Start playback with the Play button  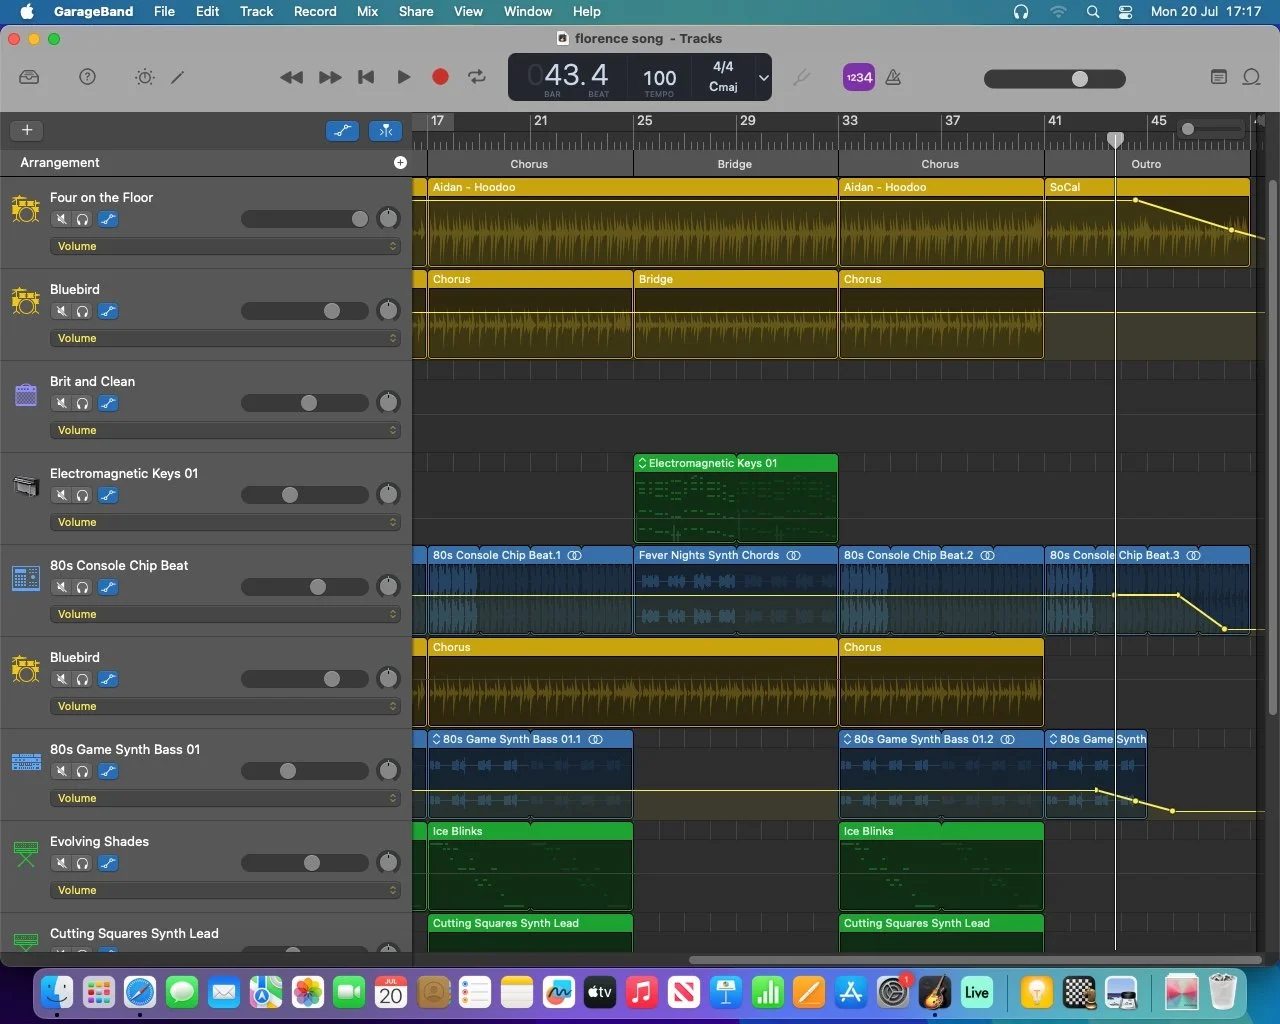click(x=404, y=77)
